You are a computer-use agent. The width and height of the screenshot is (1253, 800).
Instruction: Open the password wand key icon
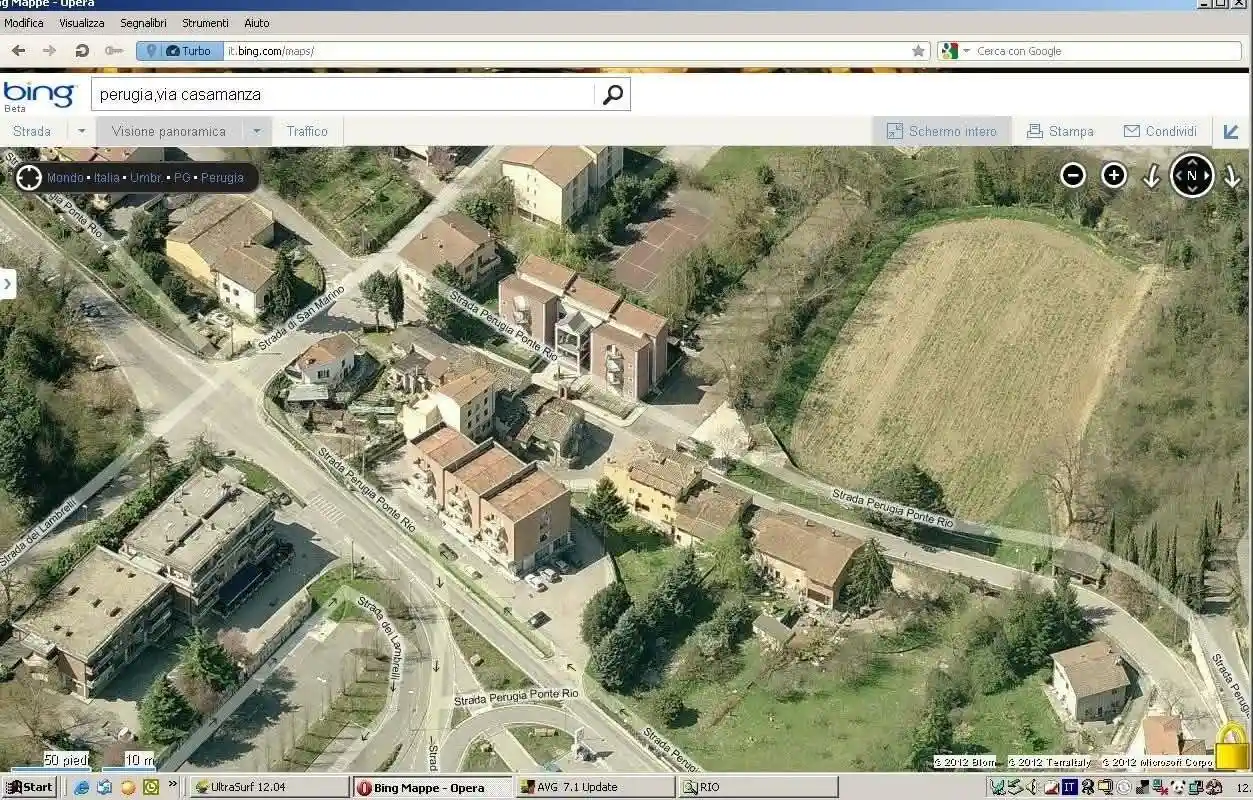tap(114, 50)
